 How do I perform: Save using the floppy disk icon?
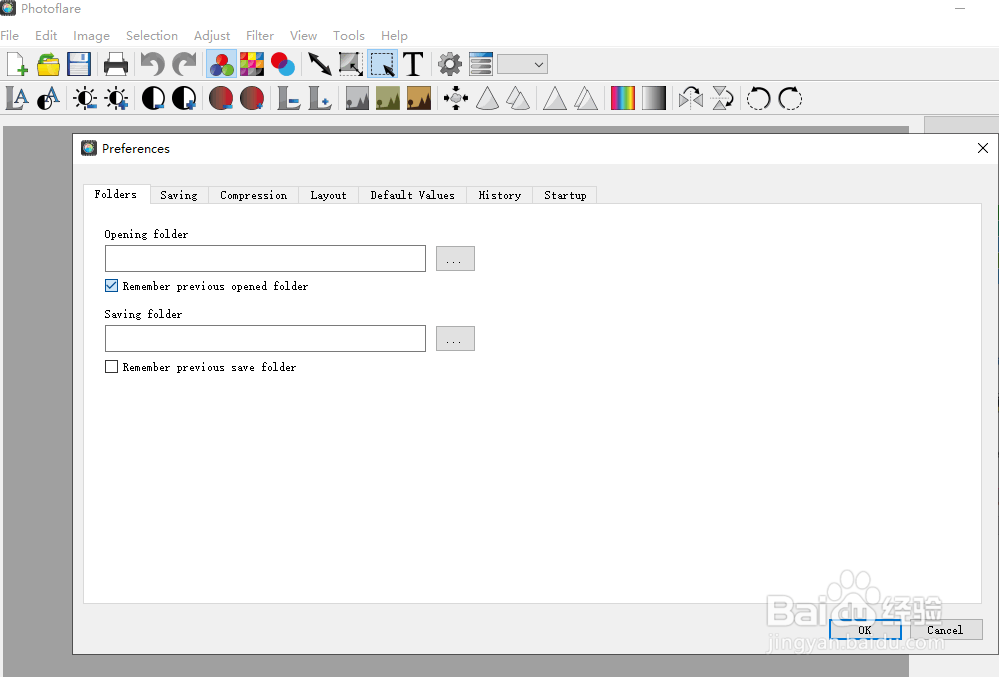click(x=79, y=64)
